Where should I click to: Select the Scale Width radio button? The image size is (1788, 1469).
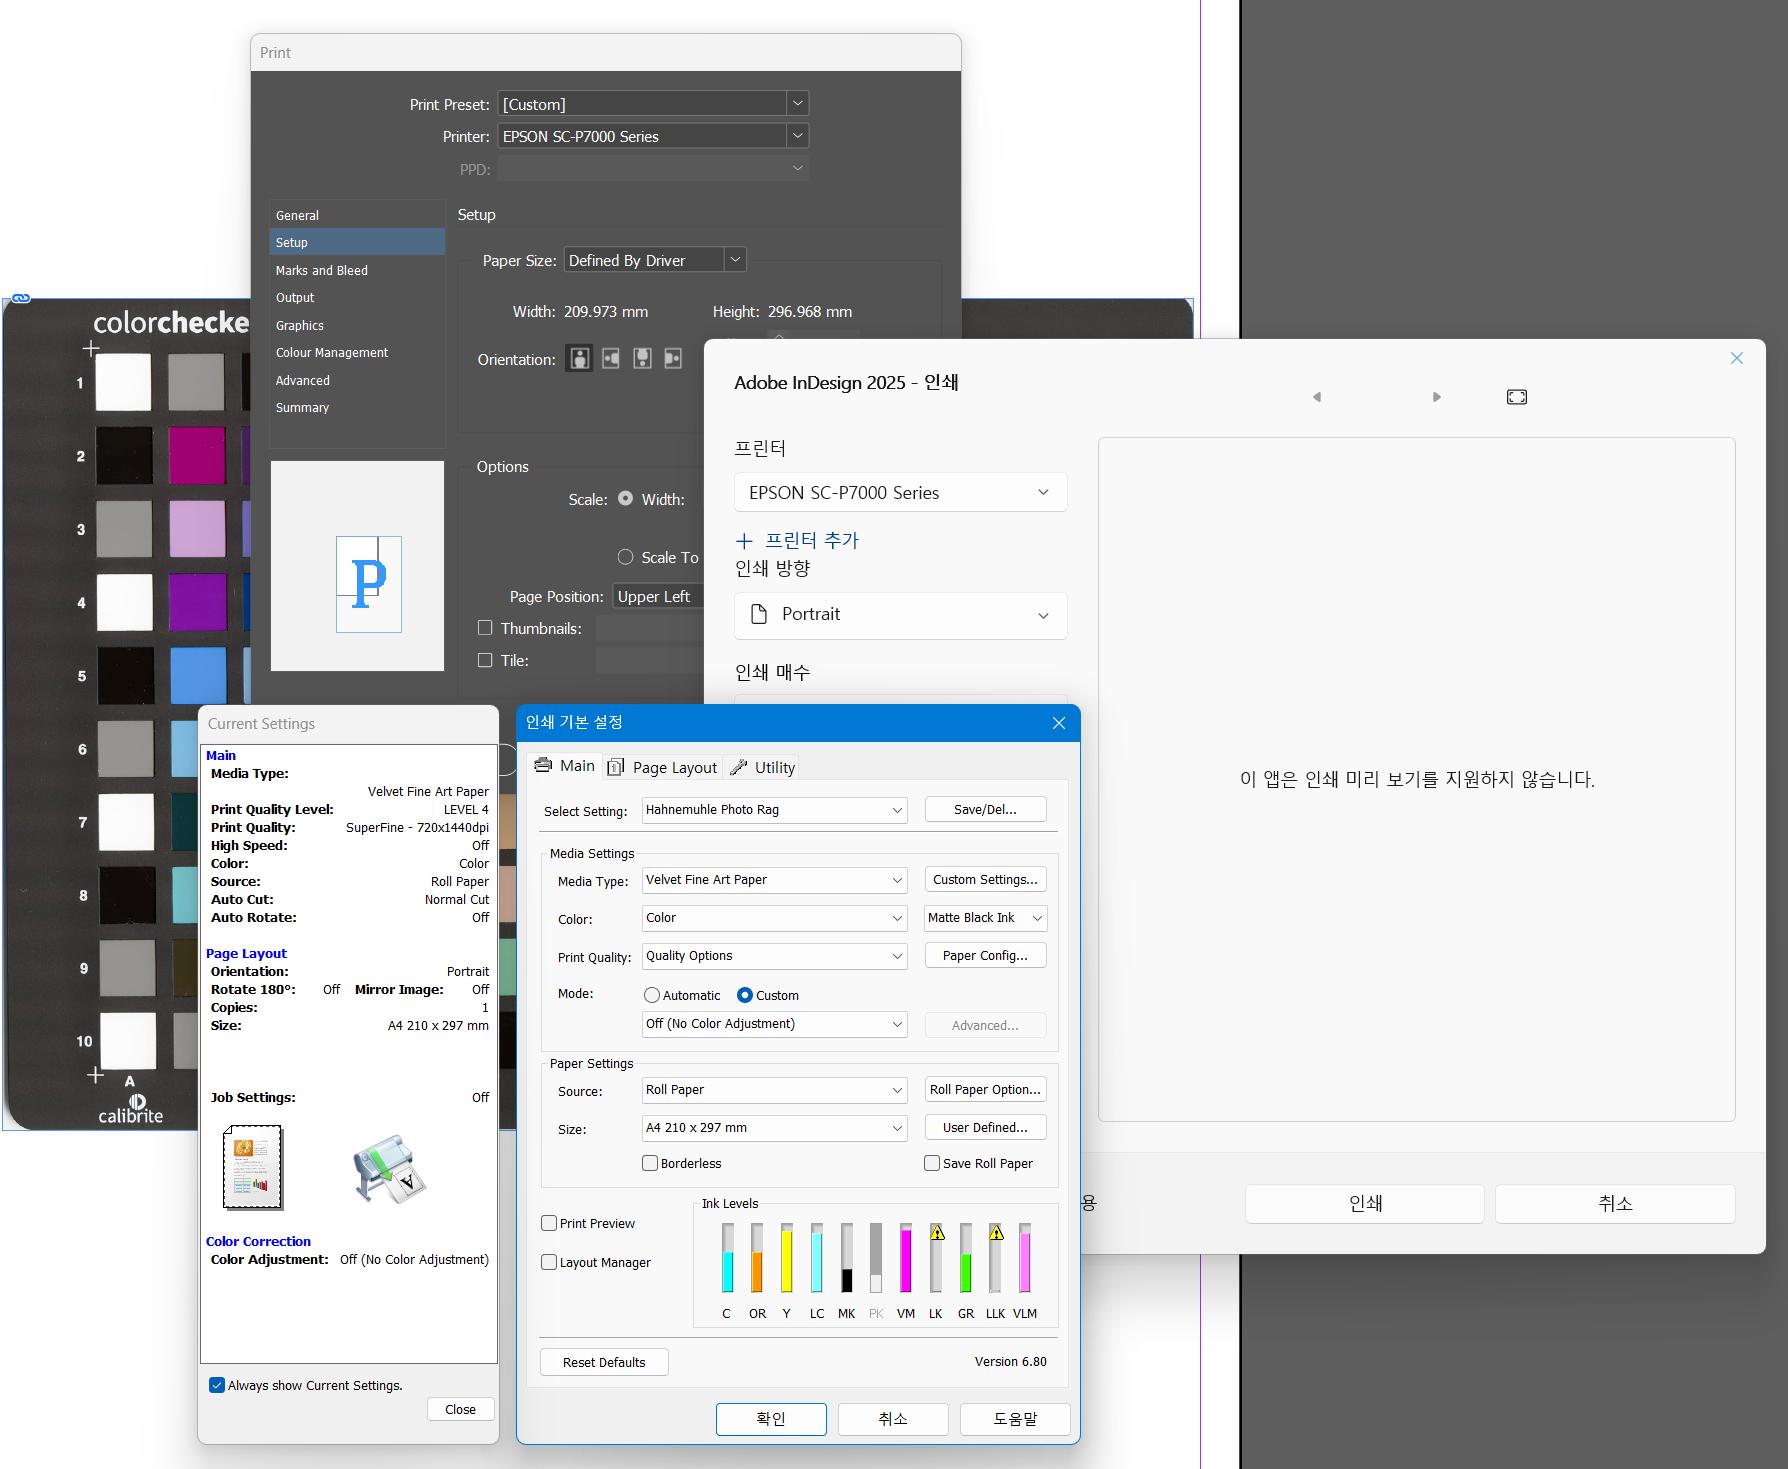click(x=625, y=498)
